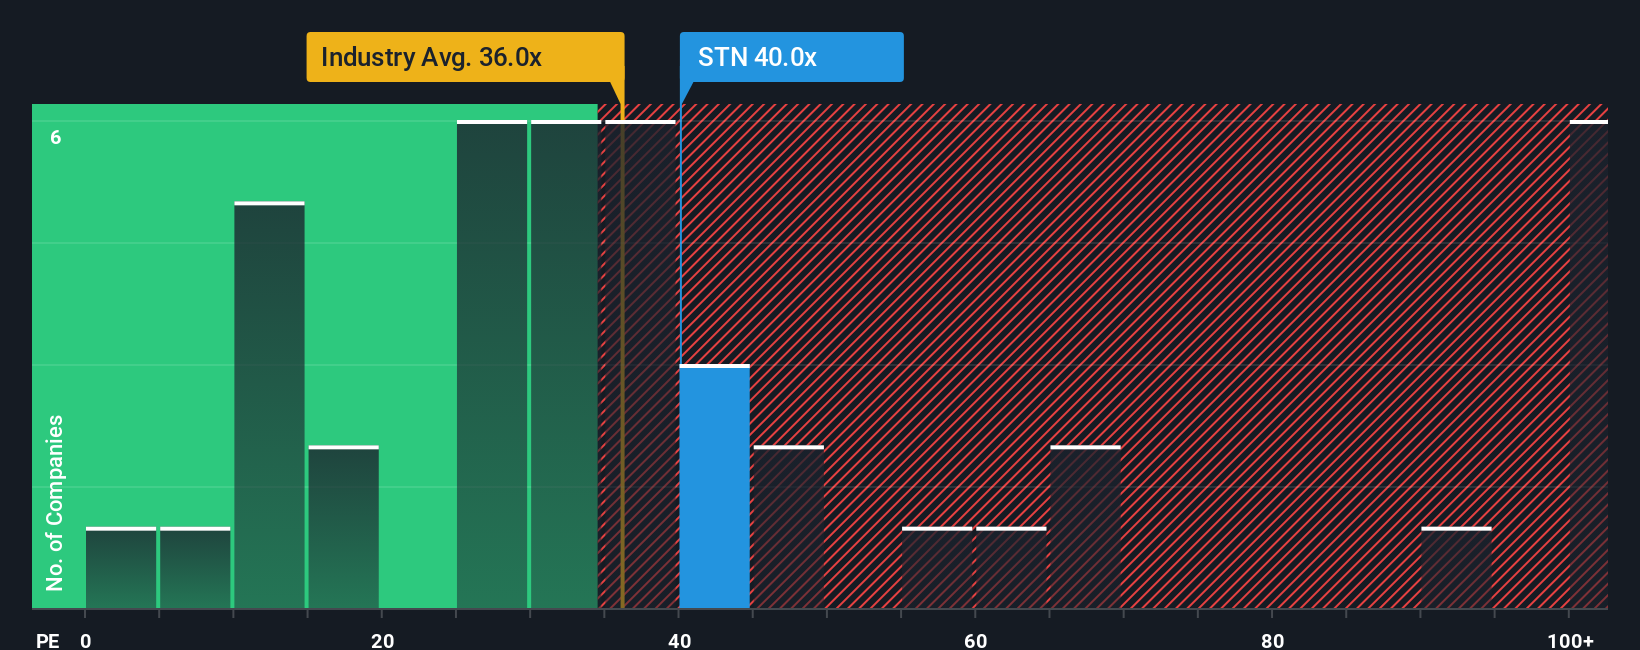Select the tall bar for PE 10 to 15
1640x650 pixels.
(x=269, y=405)
